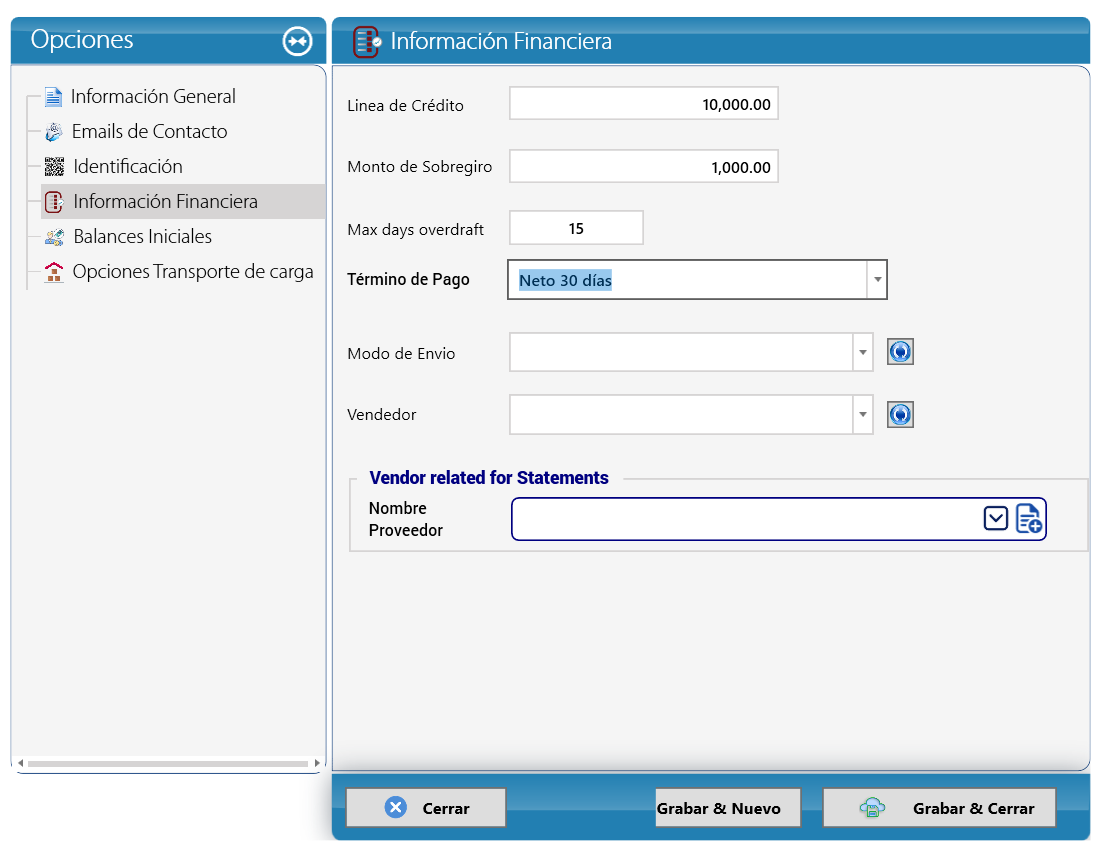Screen dimensions: 1110x850
Task: Click the Información General document icon
Action: 53,96
